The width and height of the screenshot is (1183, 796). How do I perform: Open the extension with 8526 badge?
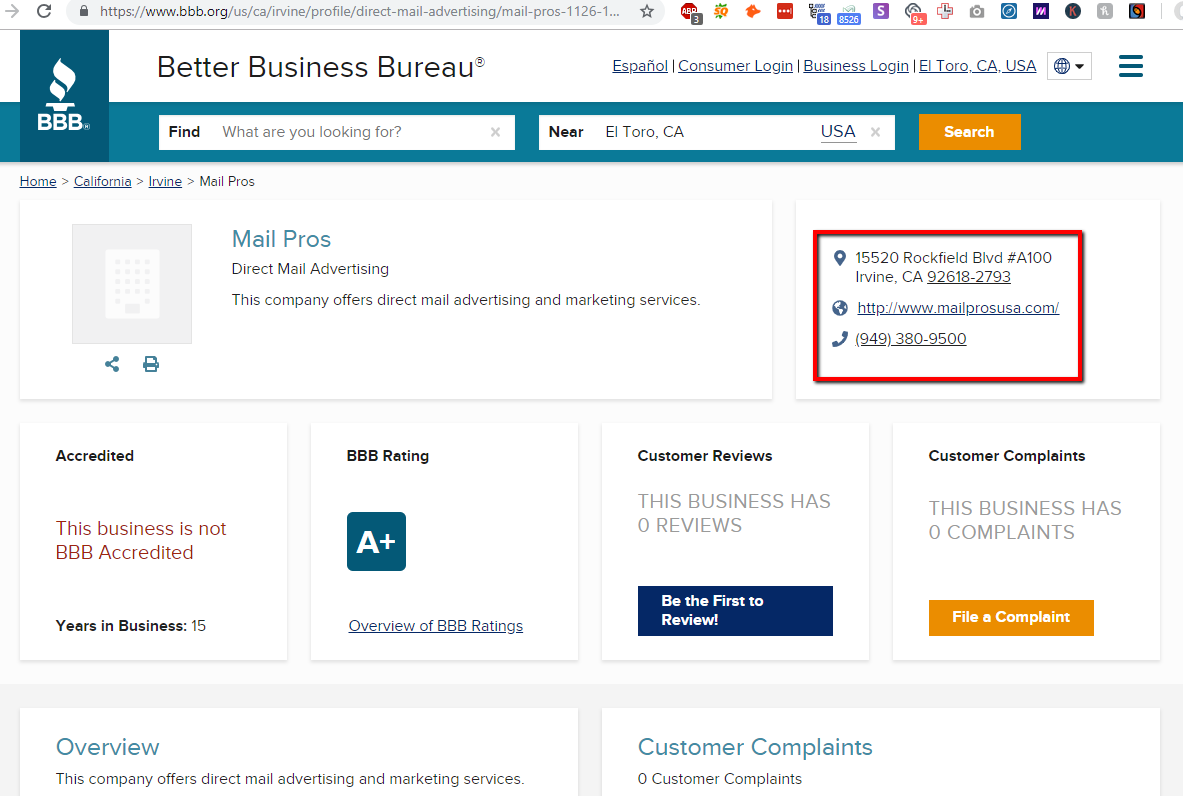coord(849,14)
